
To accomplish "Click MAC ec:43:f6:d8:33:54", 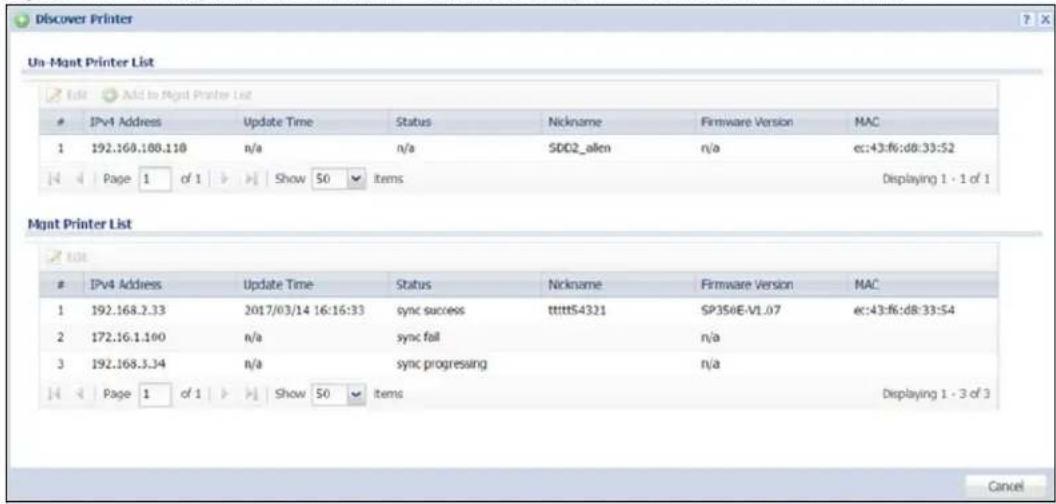I will pyautogui.click(x=904, y=311).
